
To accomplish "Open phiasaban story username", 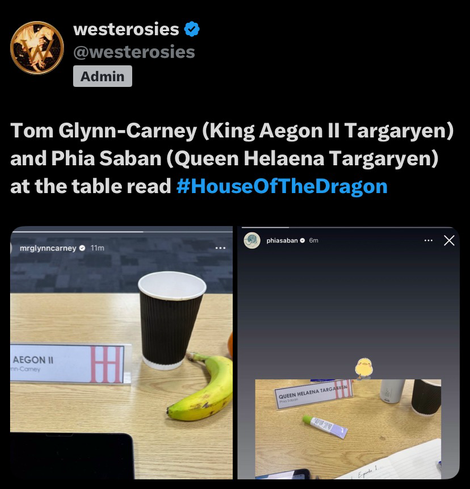I will [282, 240].
